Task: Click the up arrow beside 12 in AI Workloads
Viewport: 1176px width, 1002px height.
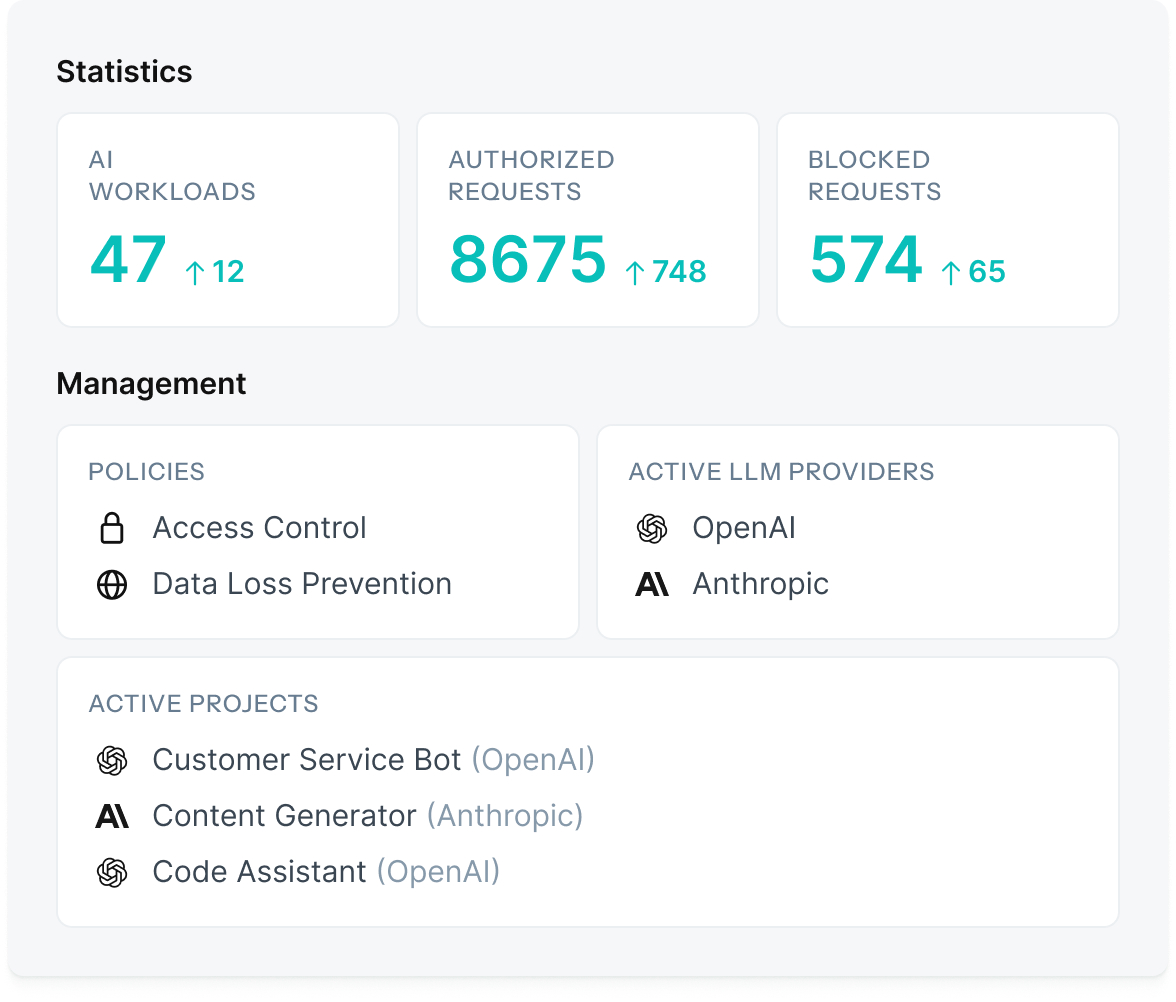Action: [x=195, y=272]
